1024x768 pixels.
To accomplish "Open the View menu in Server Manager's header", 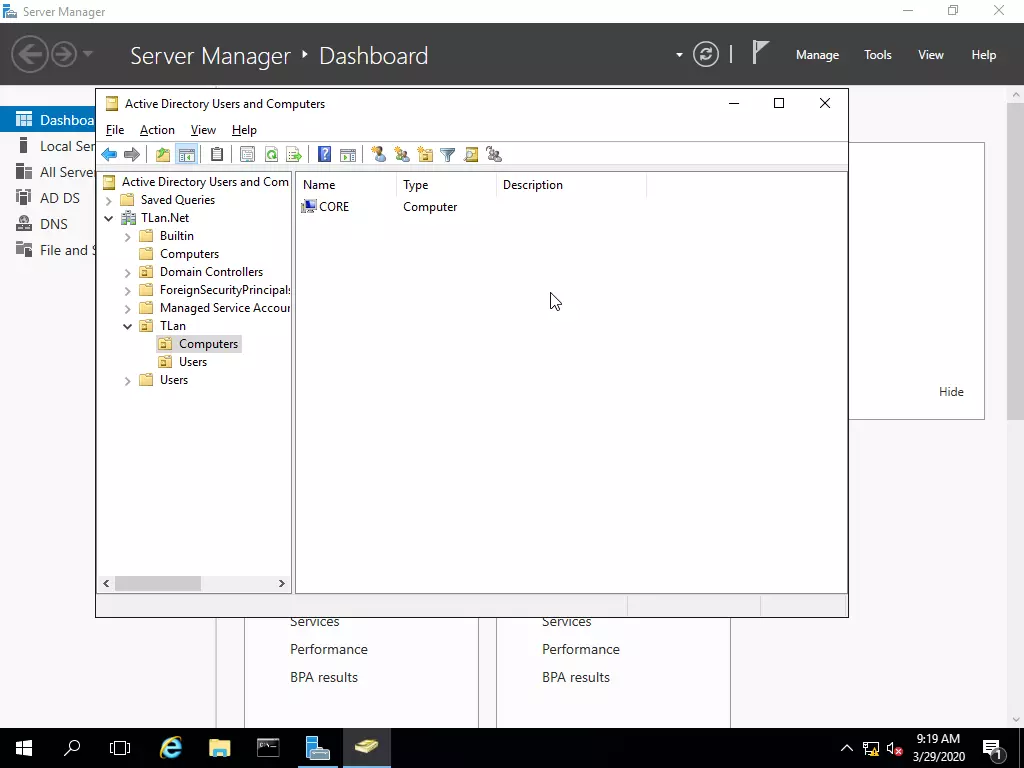I will pyautogui.click(x=931, y=55).
